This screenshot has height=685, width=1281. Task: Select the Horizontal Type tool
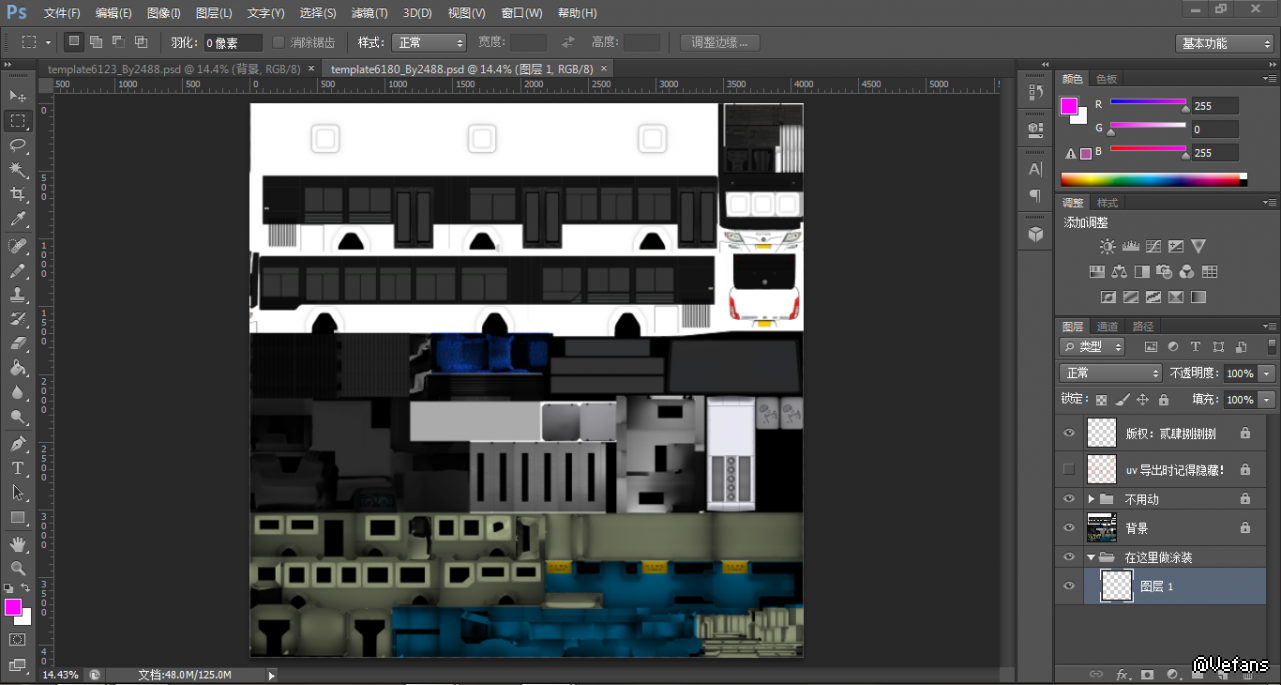[17, 468]
